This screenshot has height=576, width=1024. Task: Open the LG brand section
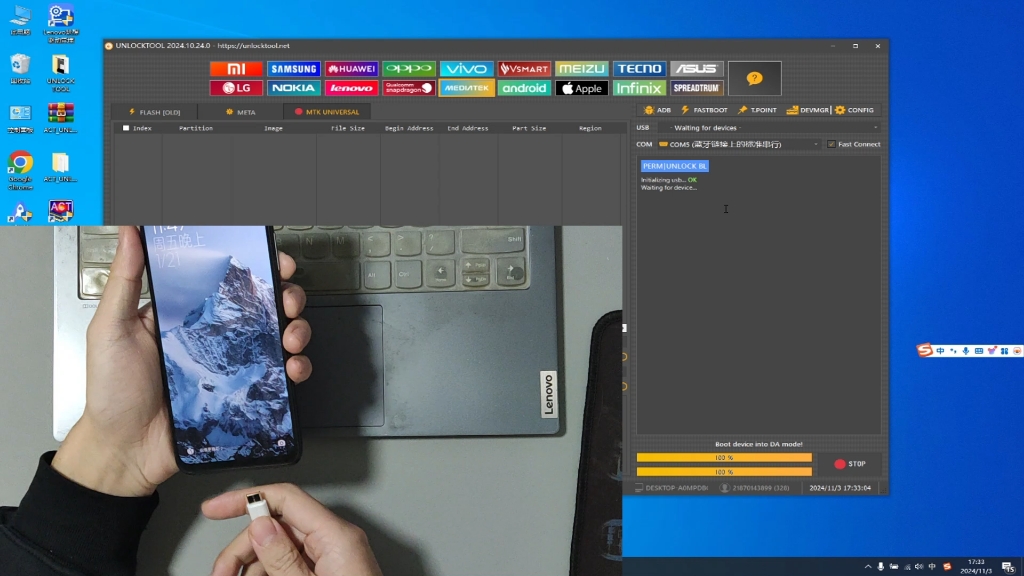click(x=236, y=88)
